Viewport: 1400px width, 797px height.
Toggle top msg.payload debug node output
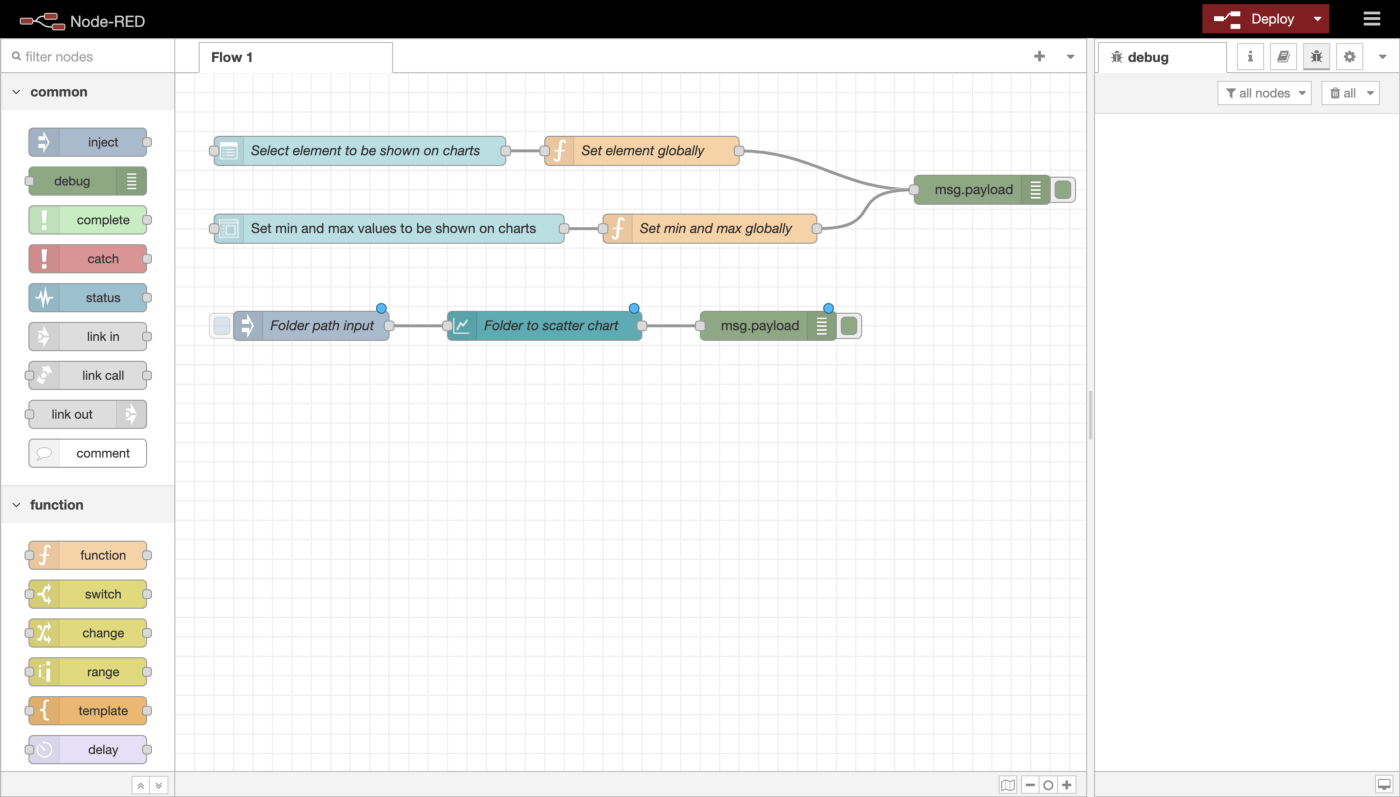(1063, 190)
